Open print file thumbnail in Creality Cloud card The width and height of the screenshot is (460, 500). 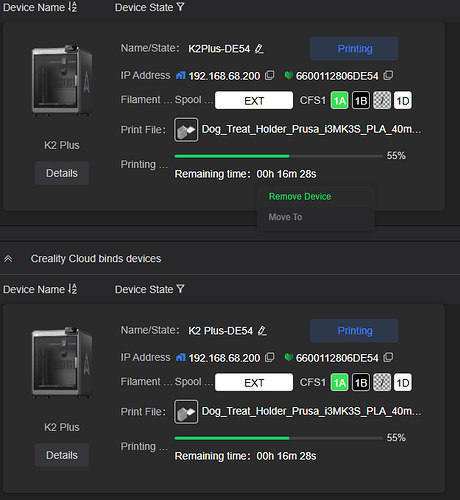click(x=186, y=412)
